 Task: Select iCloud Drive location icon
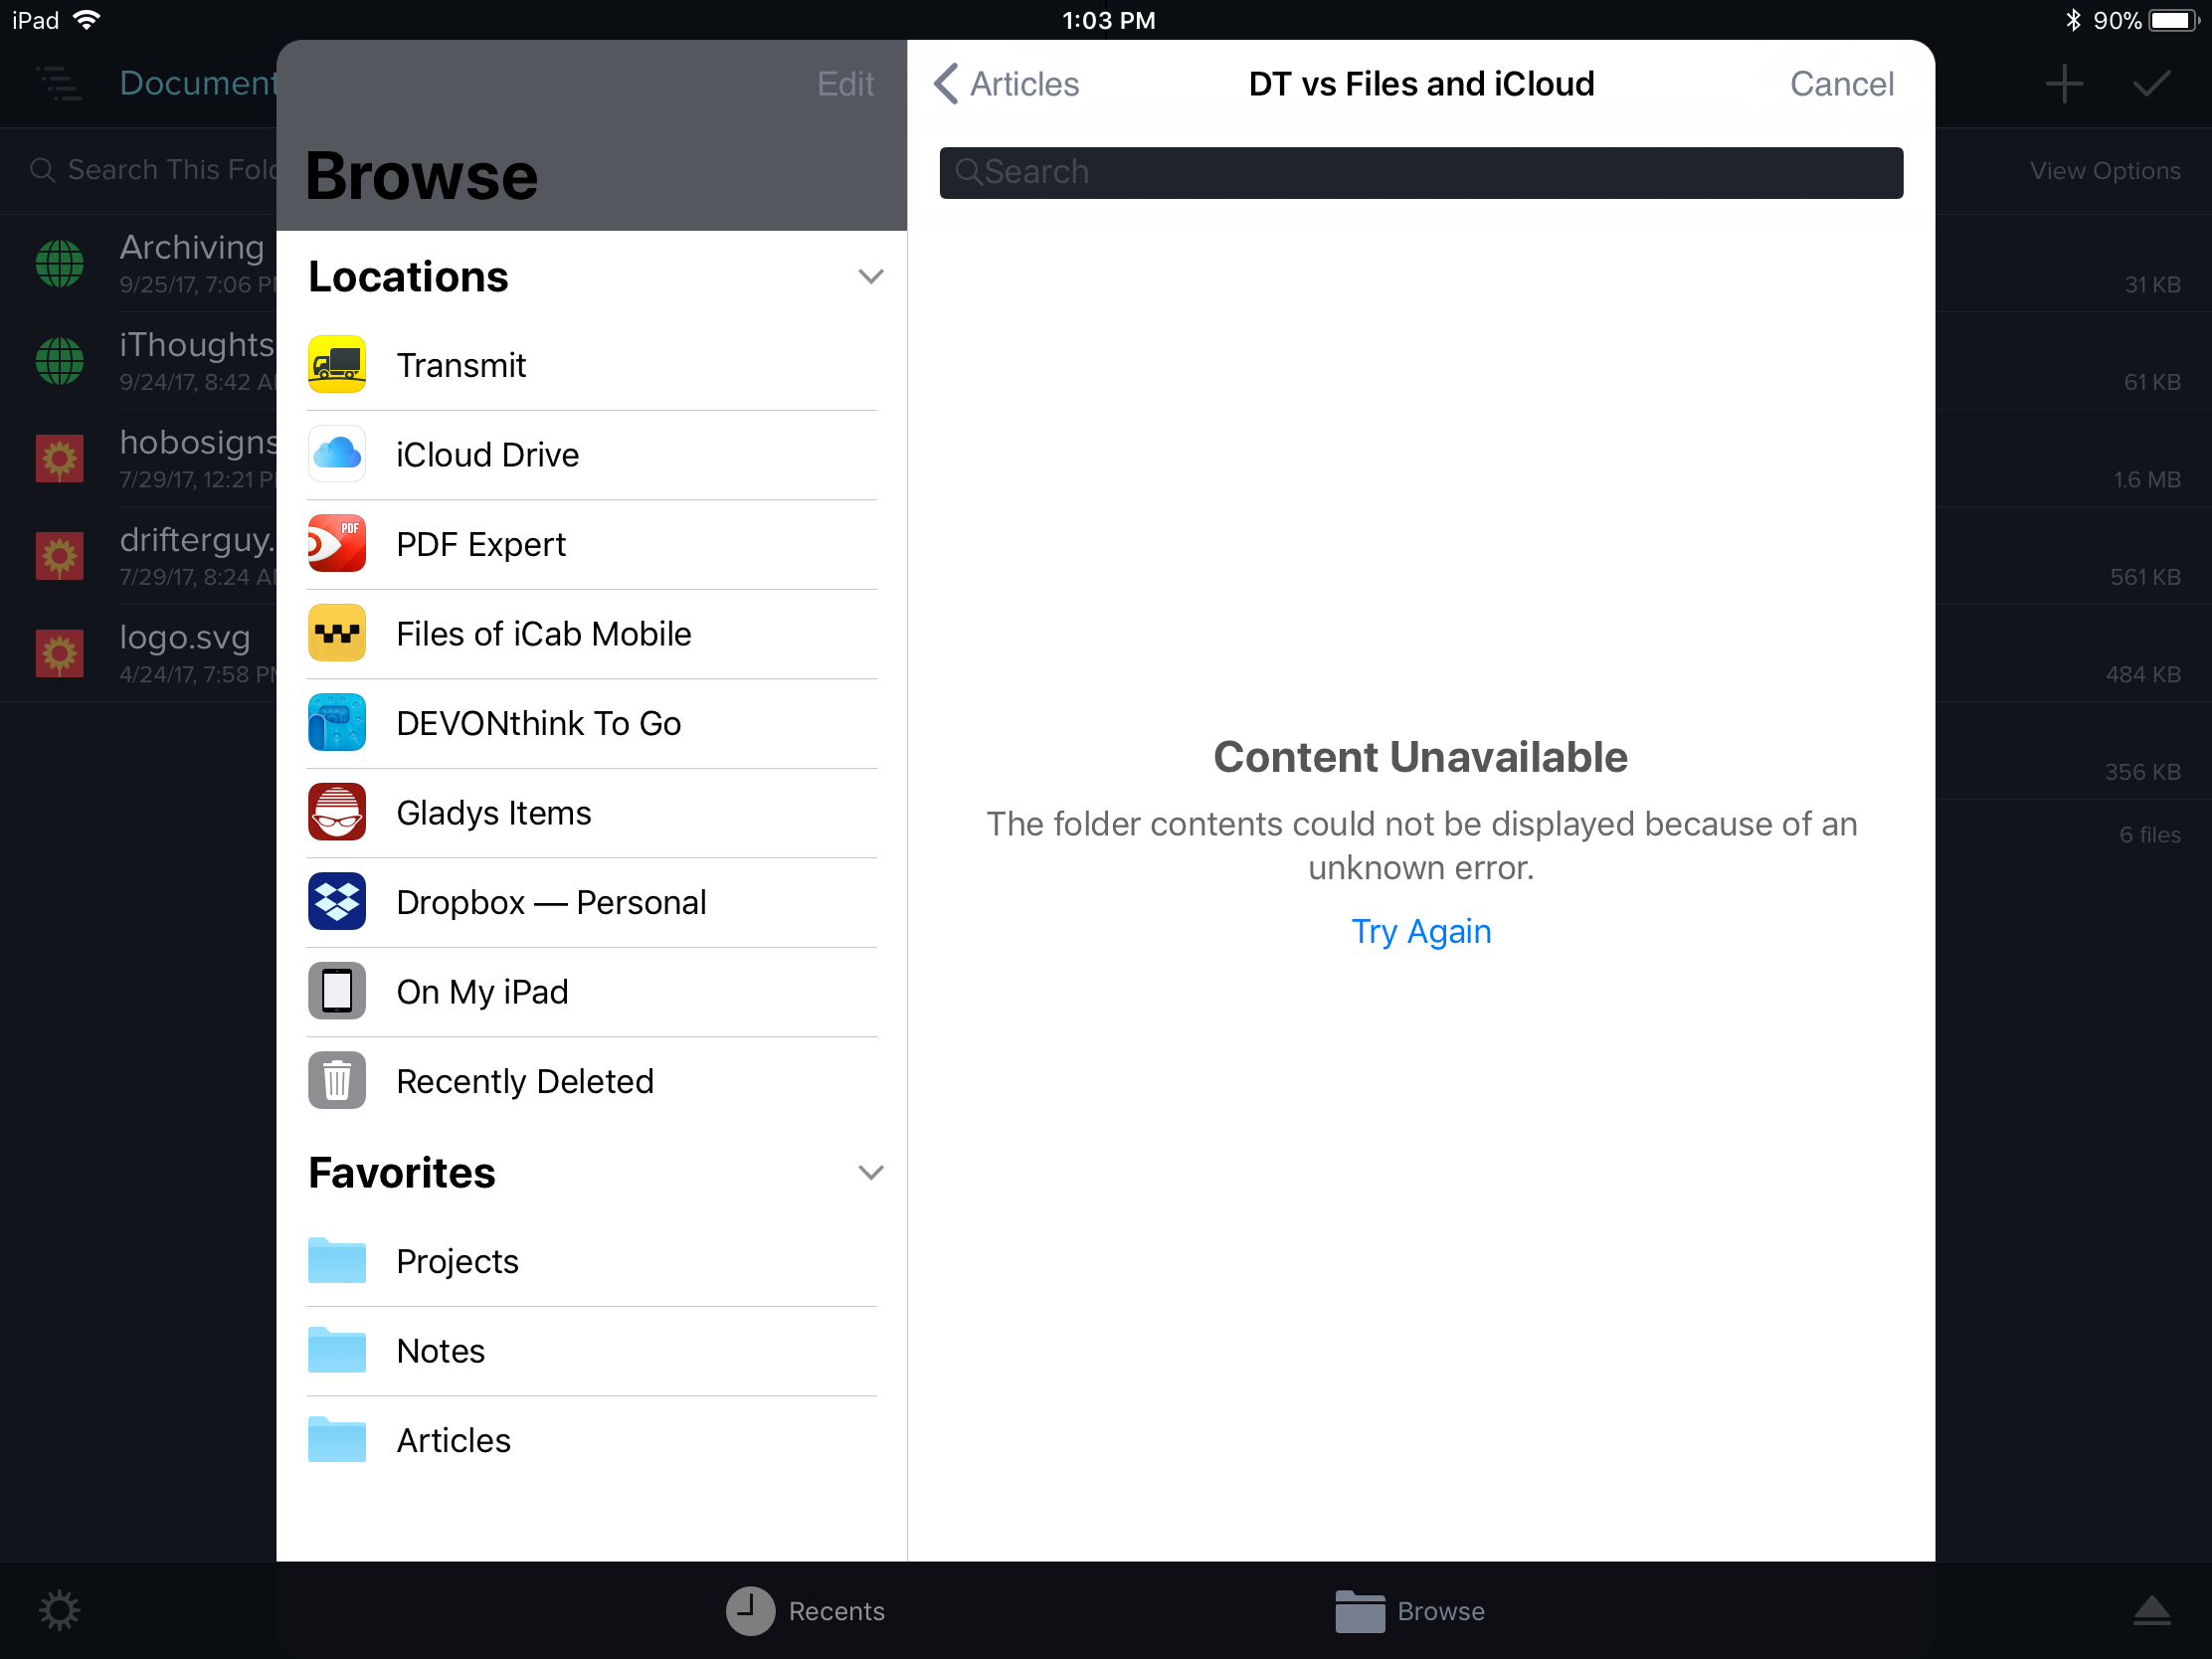pyautogui.click(x=336, y=454)
